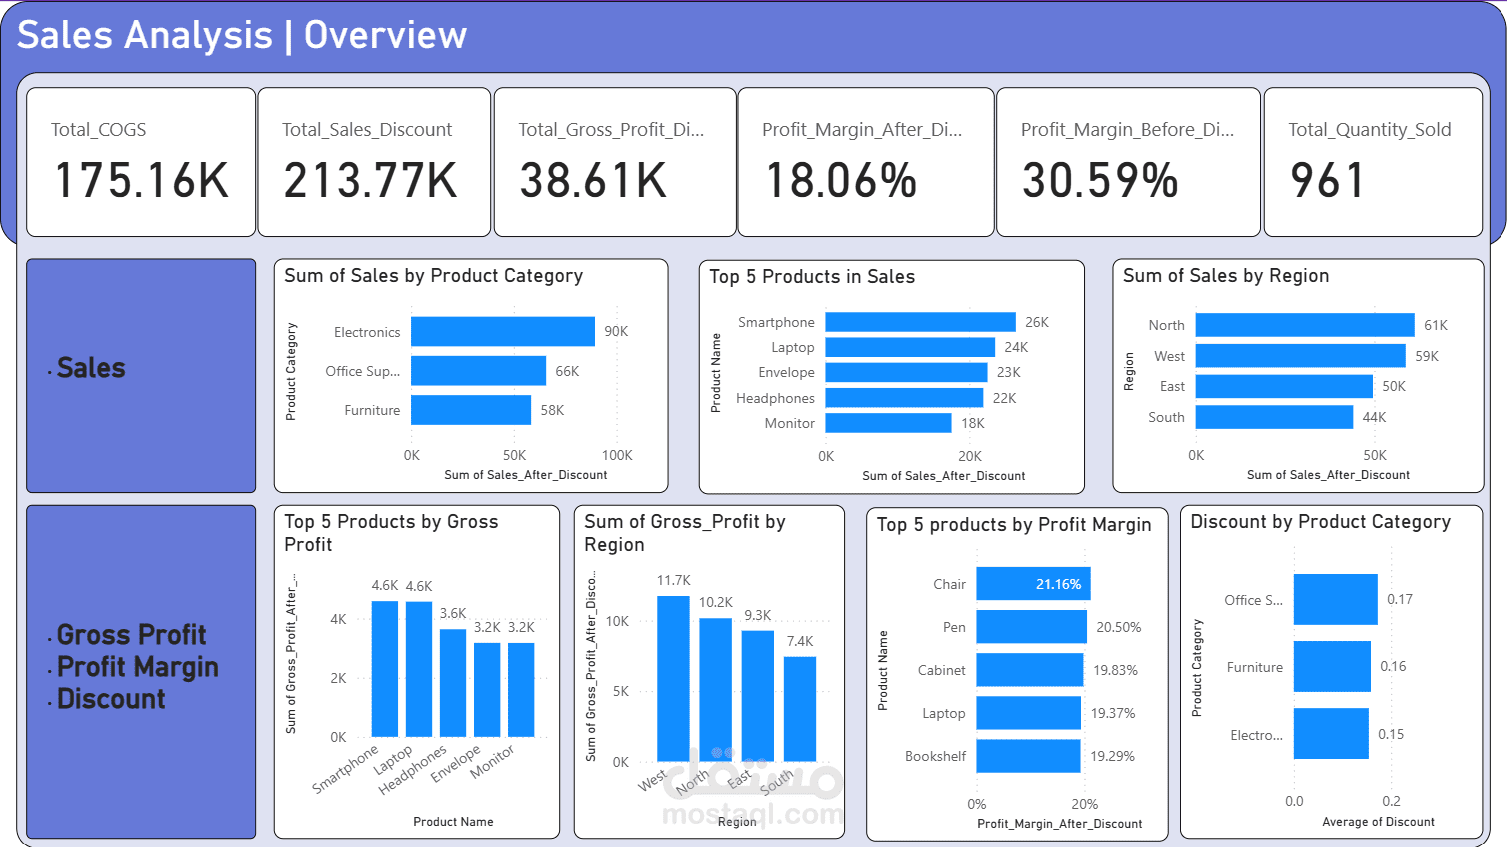Screen dimensions: 1507x847
Task: Click the 90K data label beside the Electronics bar
Action: [x=616, y=331]
